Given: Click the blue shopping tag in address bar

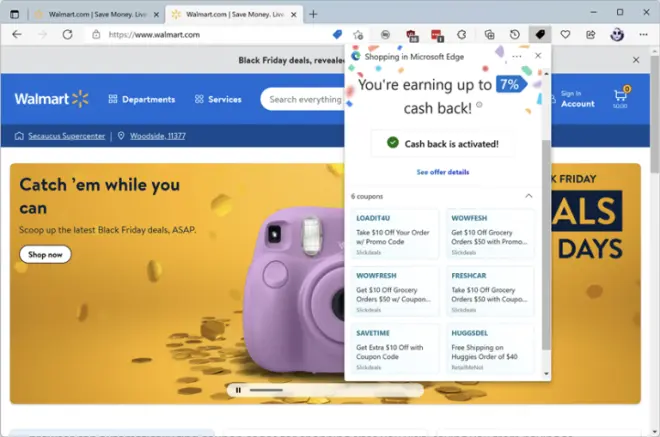Looking at the screenshot, I should pyautogui.click(x=337, y=35).
